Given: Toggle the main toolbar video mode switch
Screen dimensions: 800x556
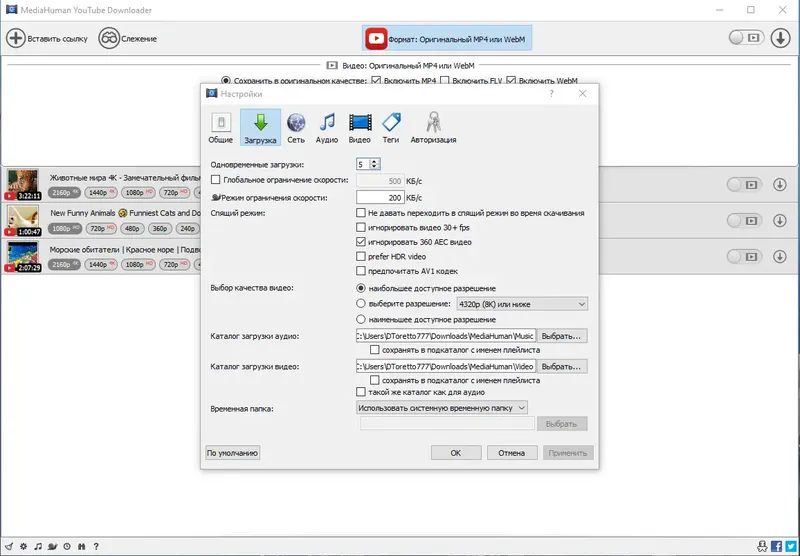Looking at the screenshot, I should (746, 38).
